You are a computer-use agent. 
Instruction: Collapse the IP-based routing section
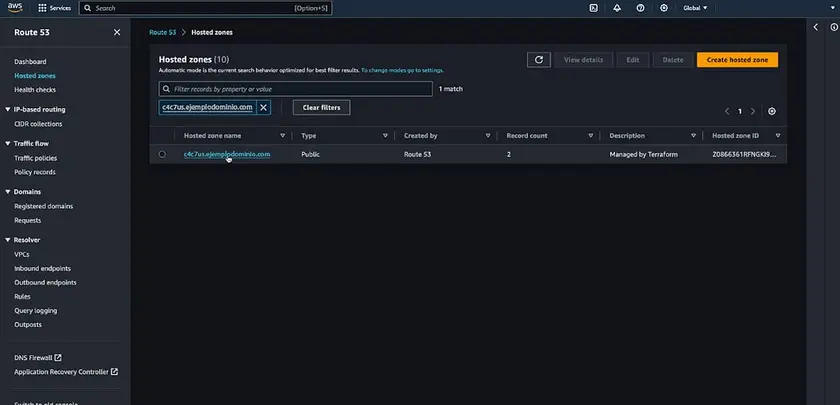tap(8, 109)
